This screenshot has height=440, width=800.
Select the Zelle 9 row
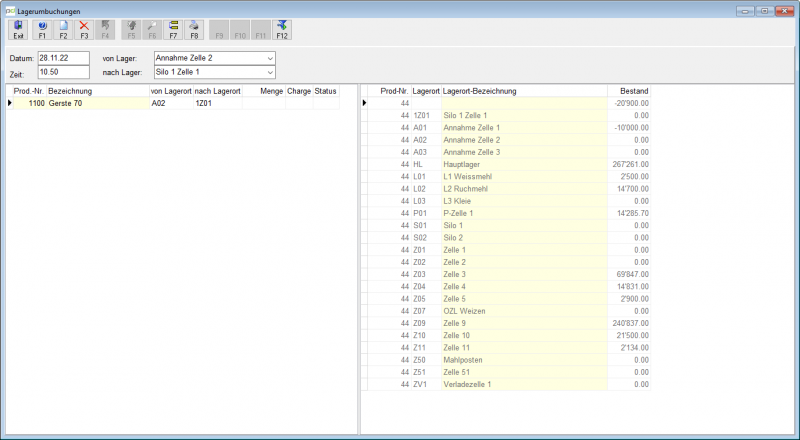click(x=506, y=323)
